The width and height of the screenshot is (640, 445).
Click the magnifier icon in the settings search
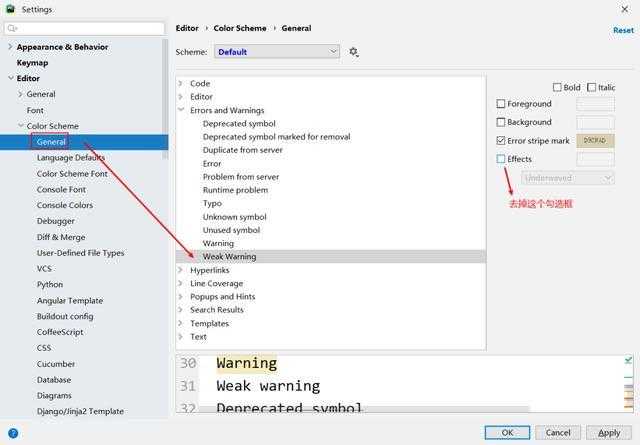[x=12, y=29]
